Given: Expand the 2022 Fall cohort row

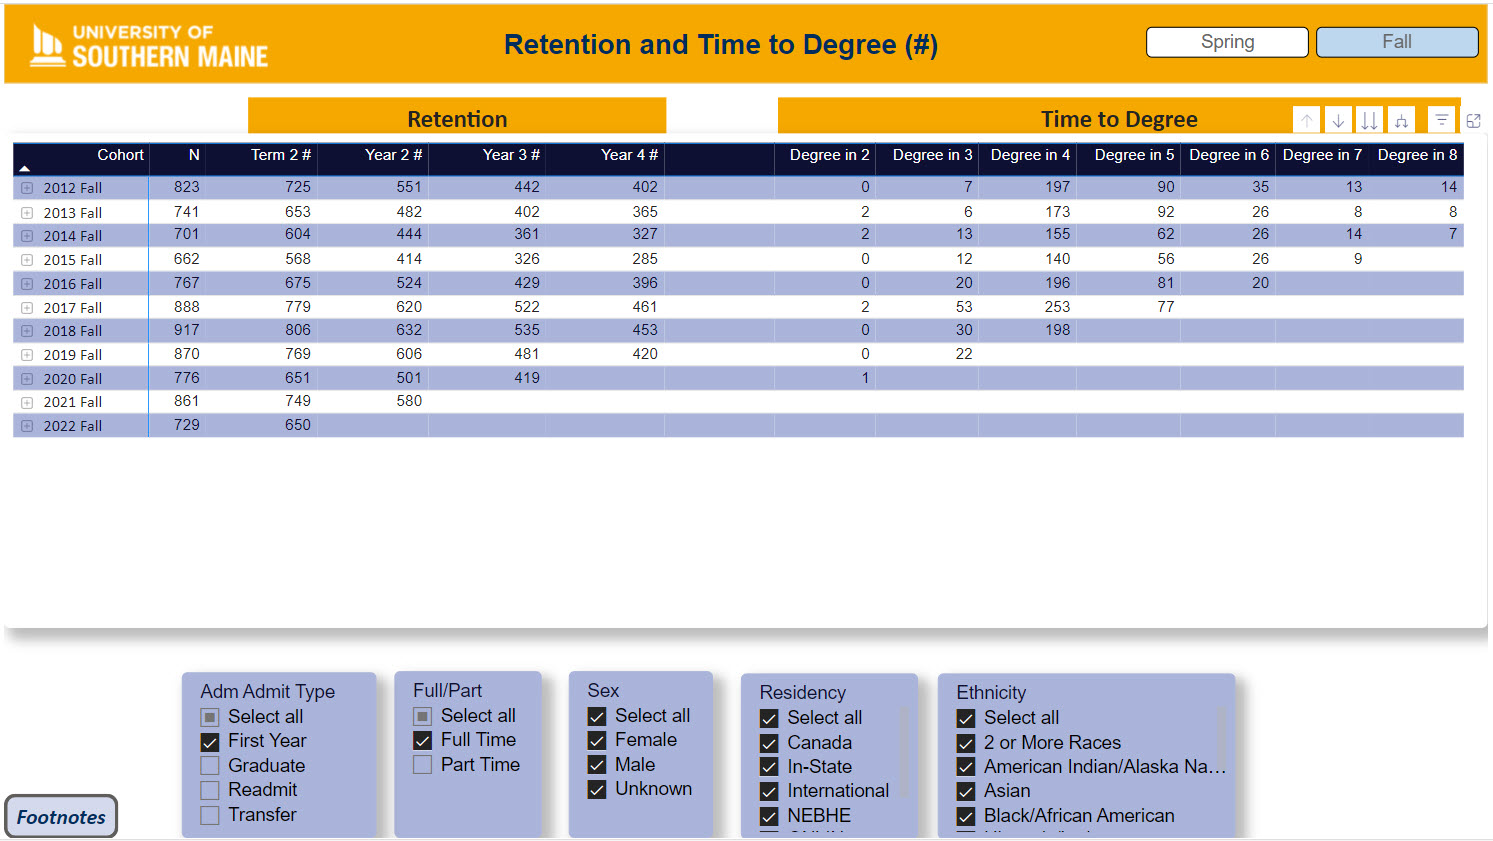Looking at the screenshot, I should pos(27,426).
